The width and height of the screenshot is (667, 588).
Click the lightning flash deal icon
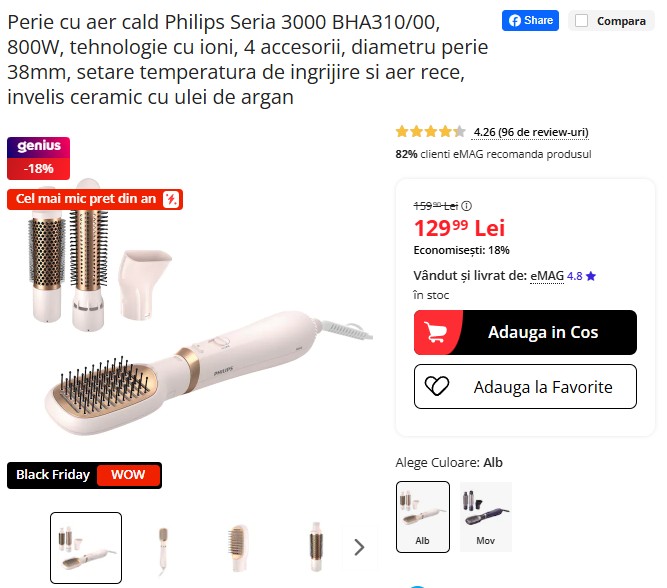click(x=171, y=199)
